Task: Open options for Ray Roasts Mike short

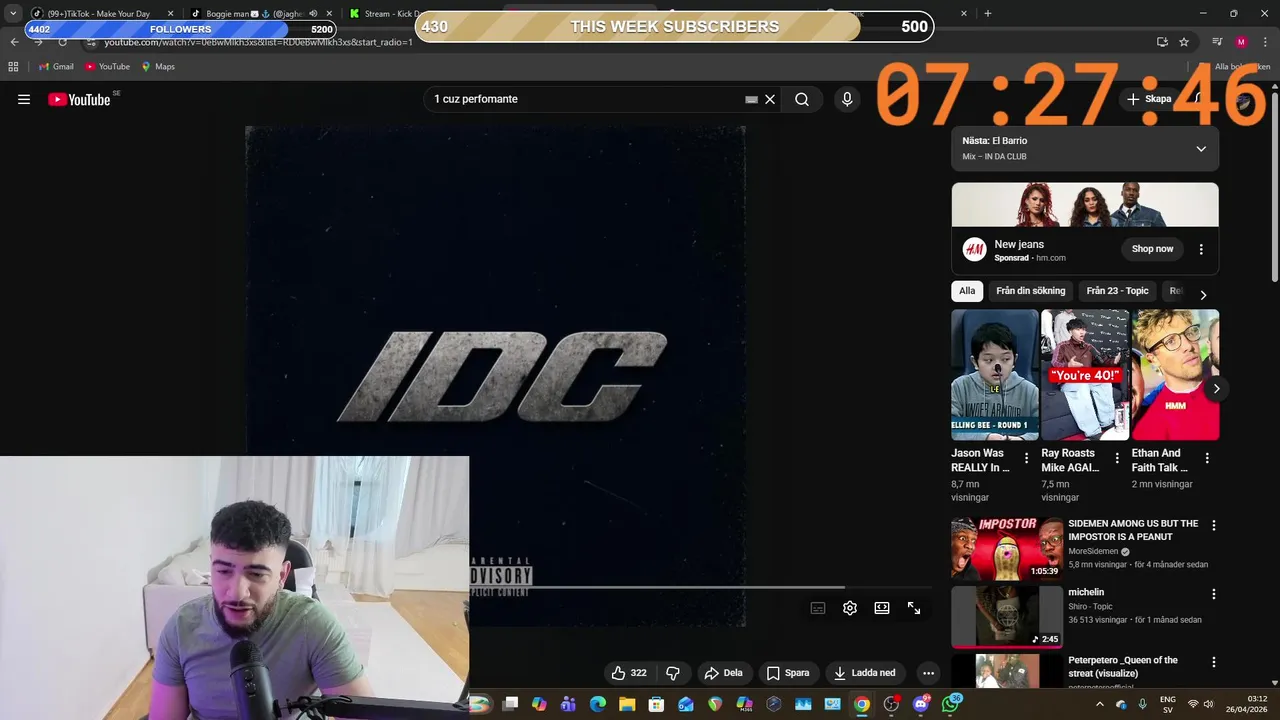Action: (1116, 458)
